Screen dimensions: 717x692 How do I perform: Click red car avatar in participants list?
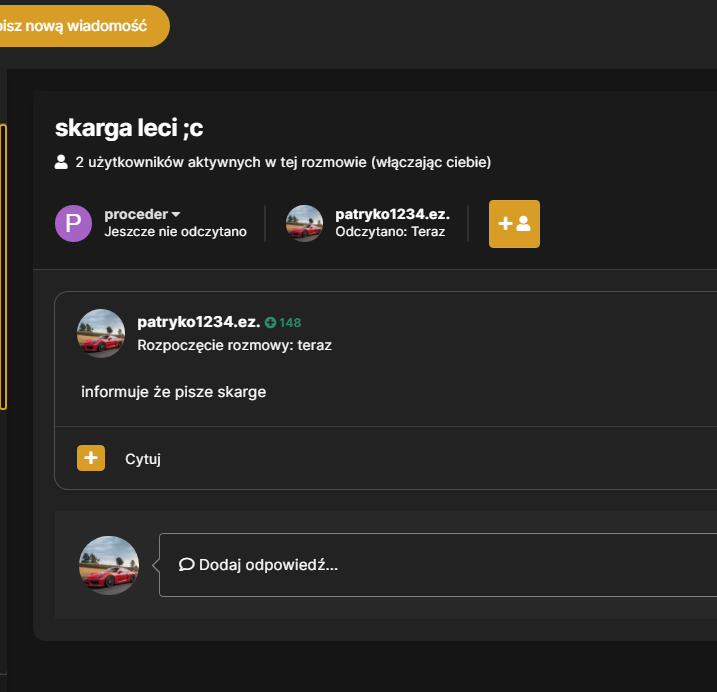305,223
